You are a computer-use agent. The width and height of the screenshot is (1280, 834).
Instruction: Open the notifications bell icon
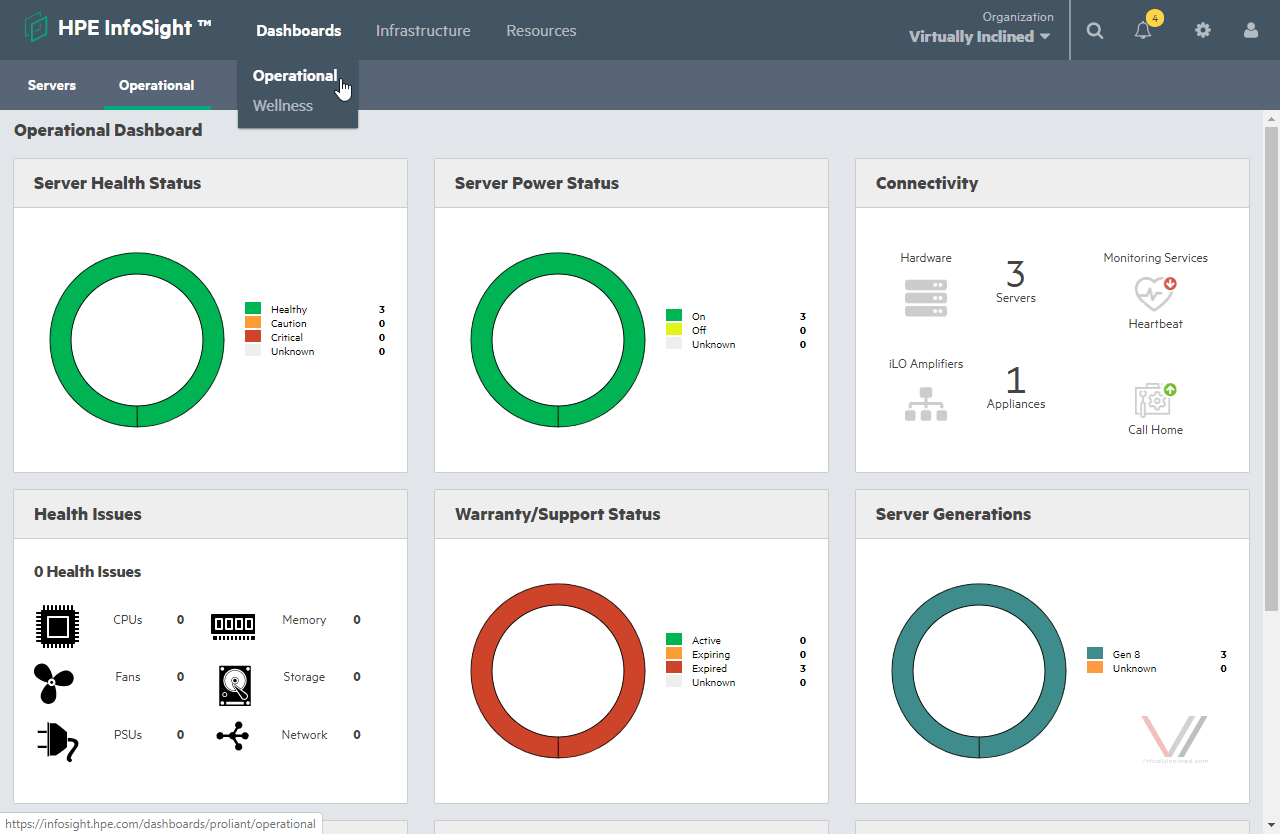pyautogui.click(x=1143, y=31)
